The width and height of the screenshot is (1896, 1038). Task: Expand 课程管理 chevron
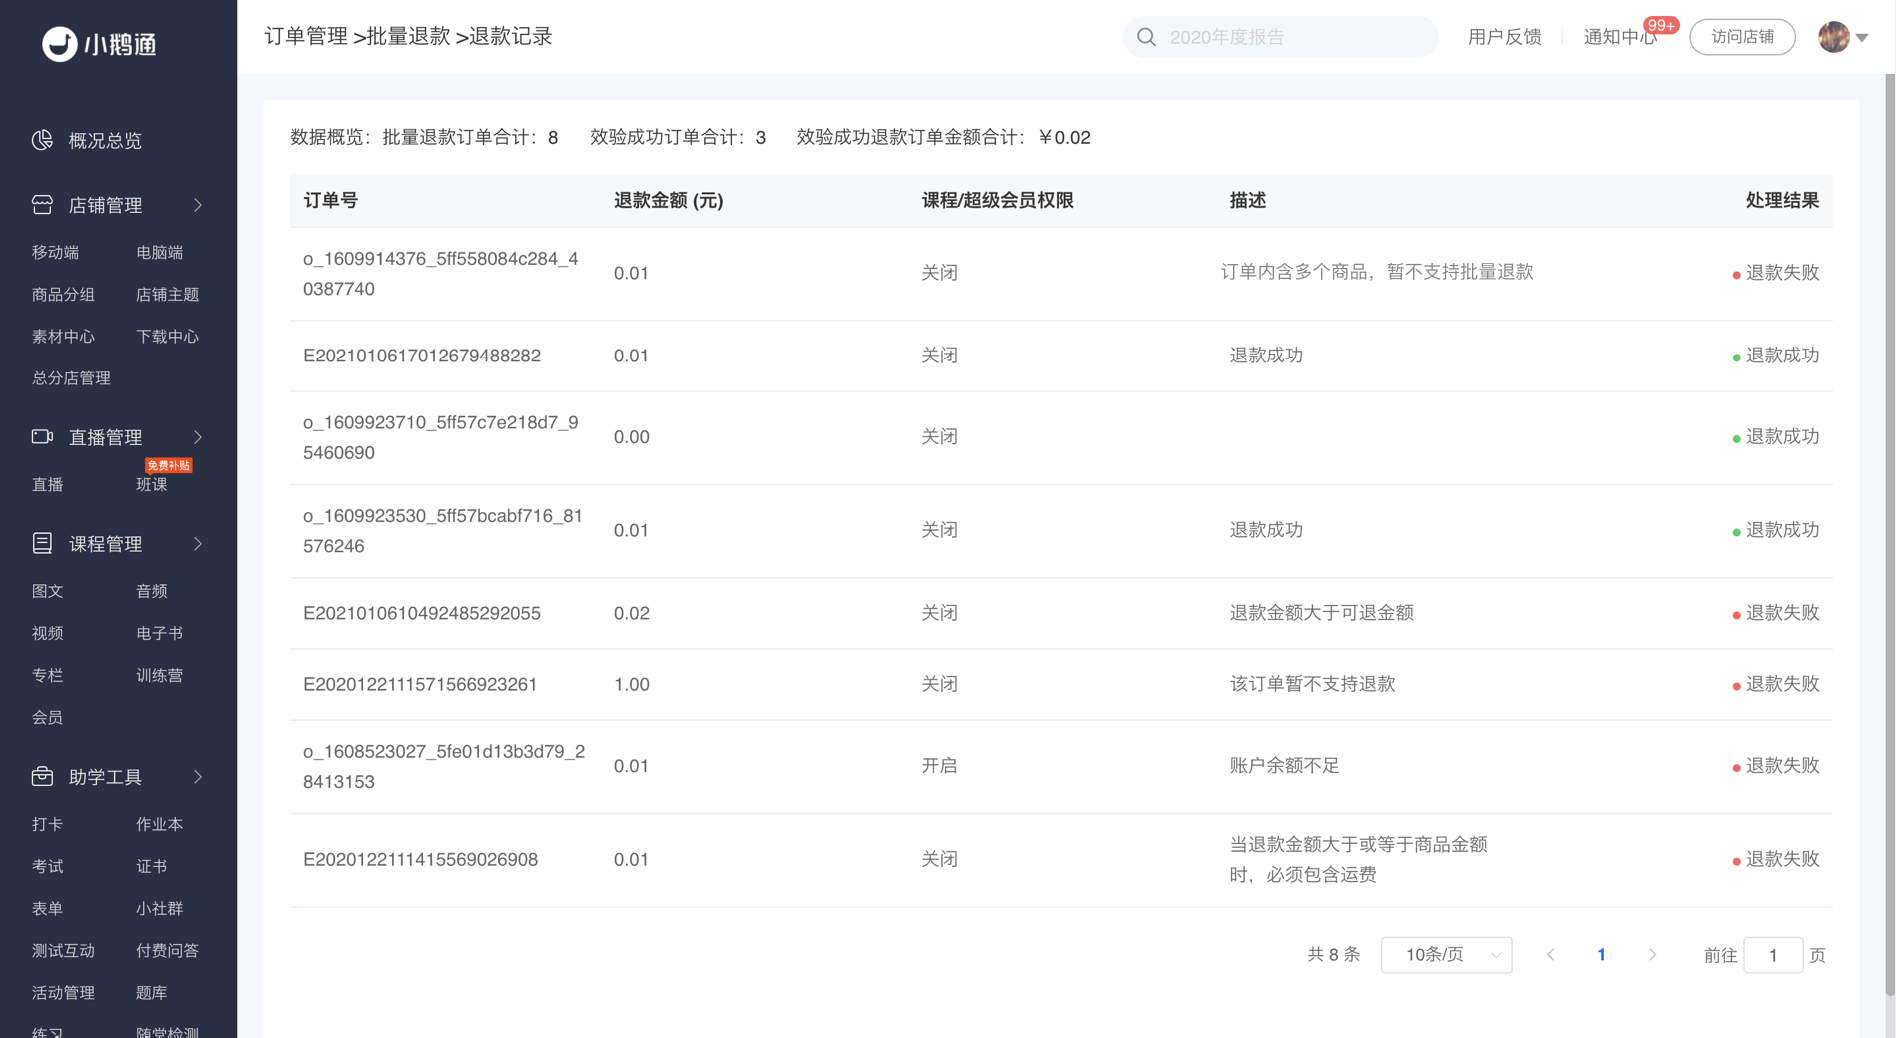198,544
